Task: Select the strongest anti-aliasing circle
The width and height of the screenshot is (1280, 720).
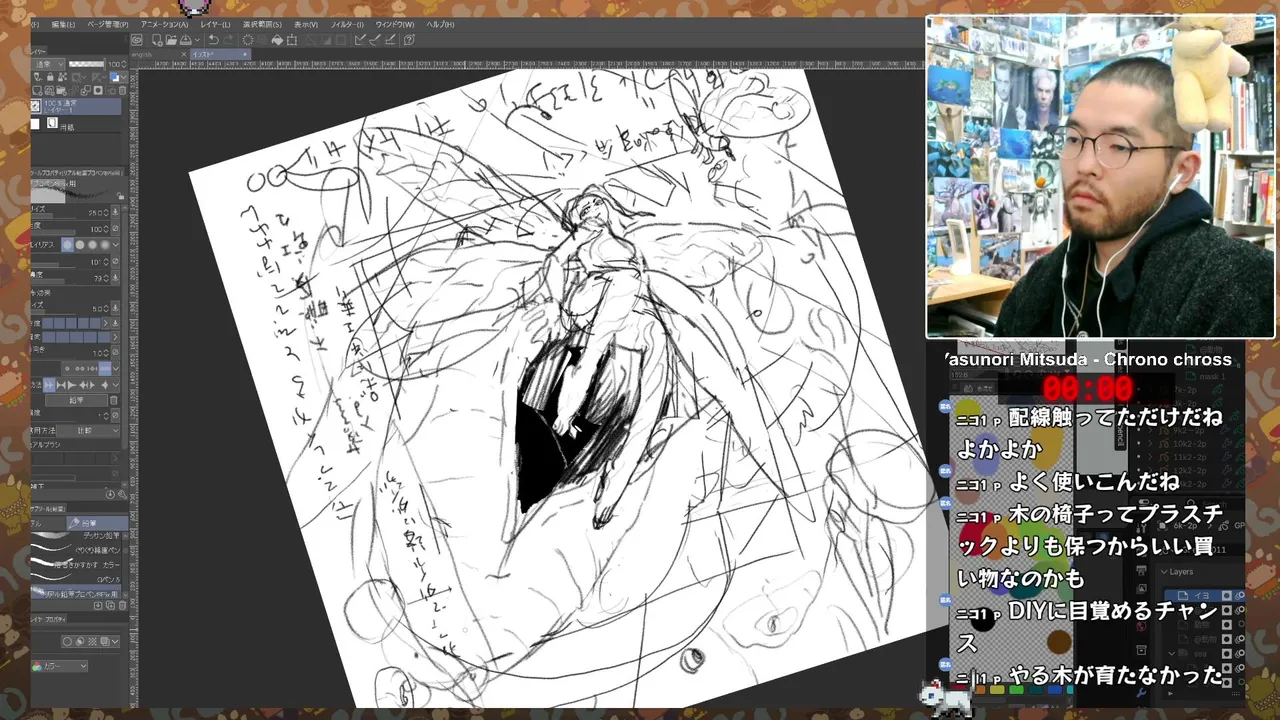Action: coord(104,244)
